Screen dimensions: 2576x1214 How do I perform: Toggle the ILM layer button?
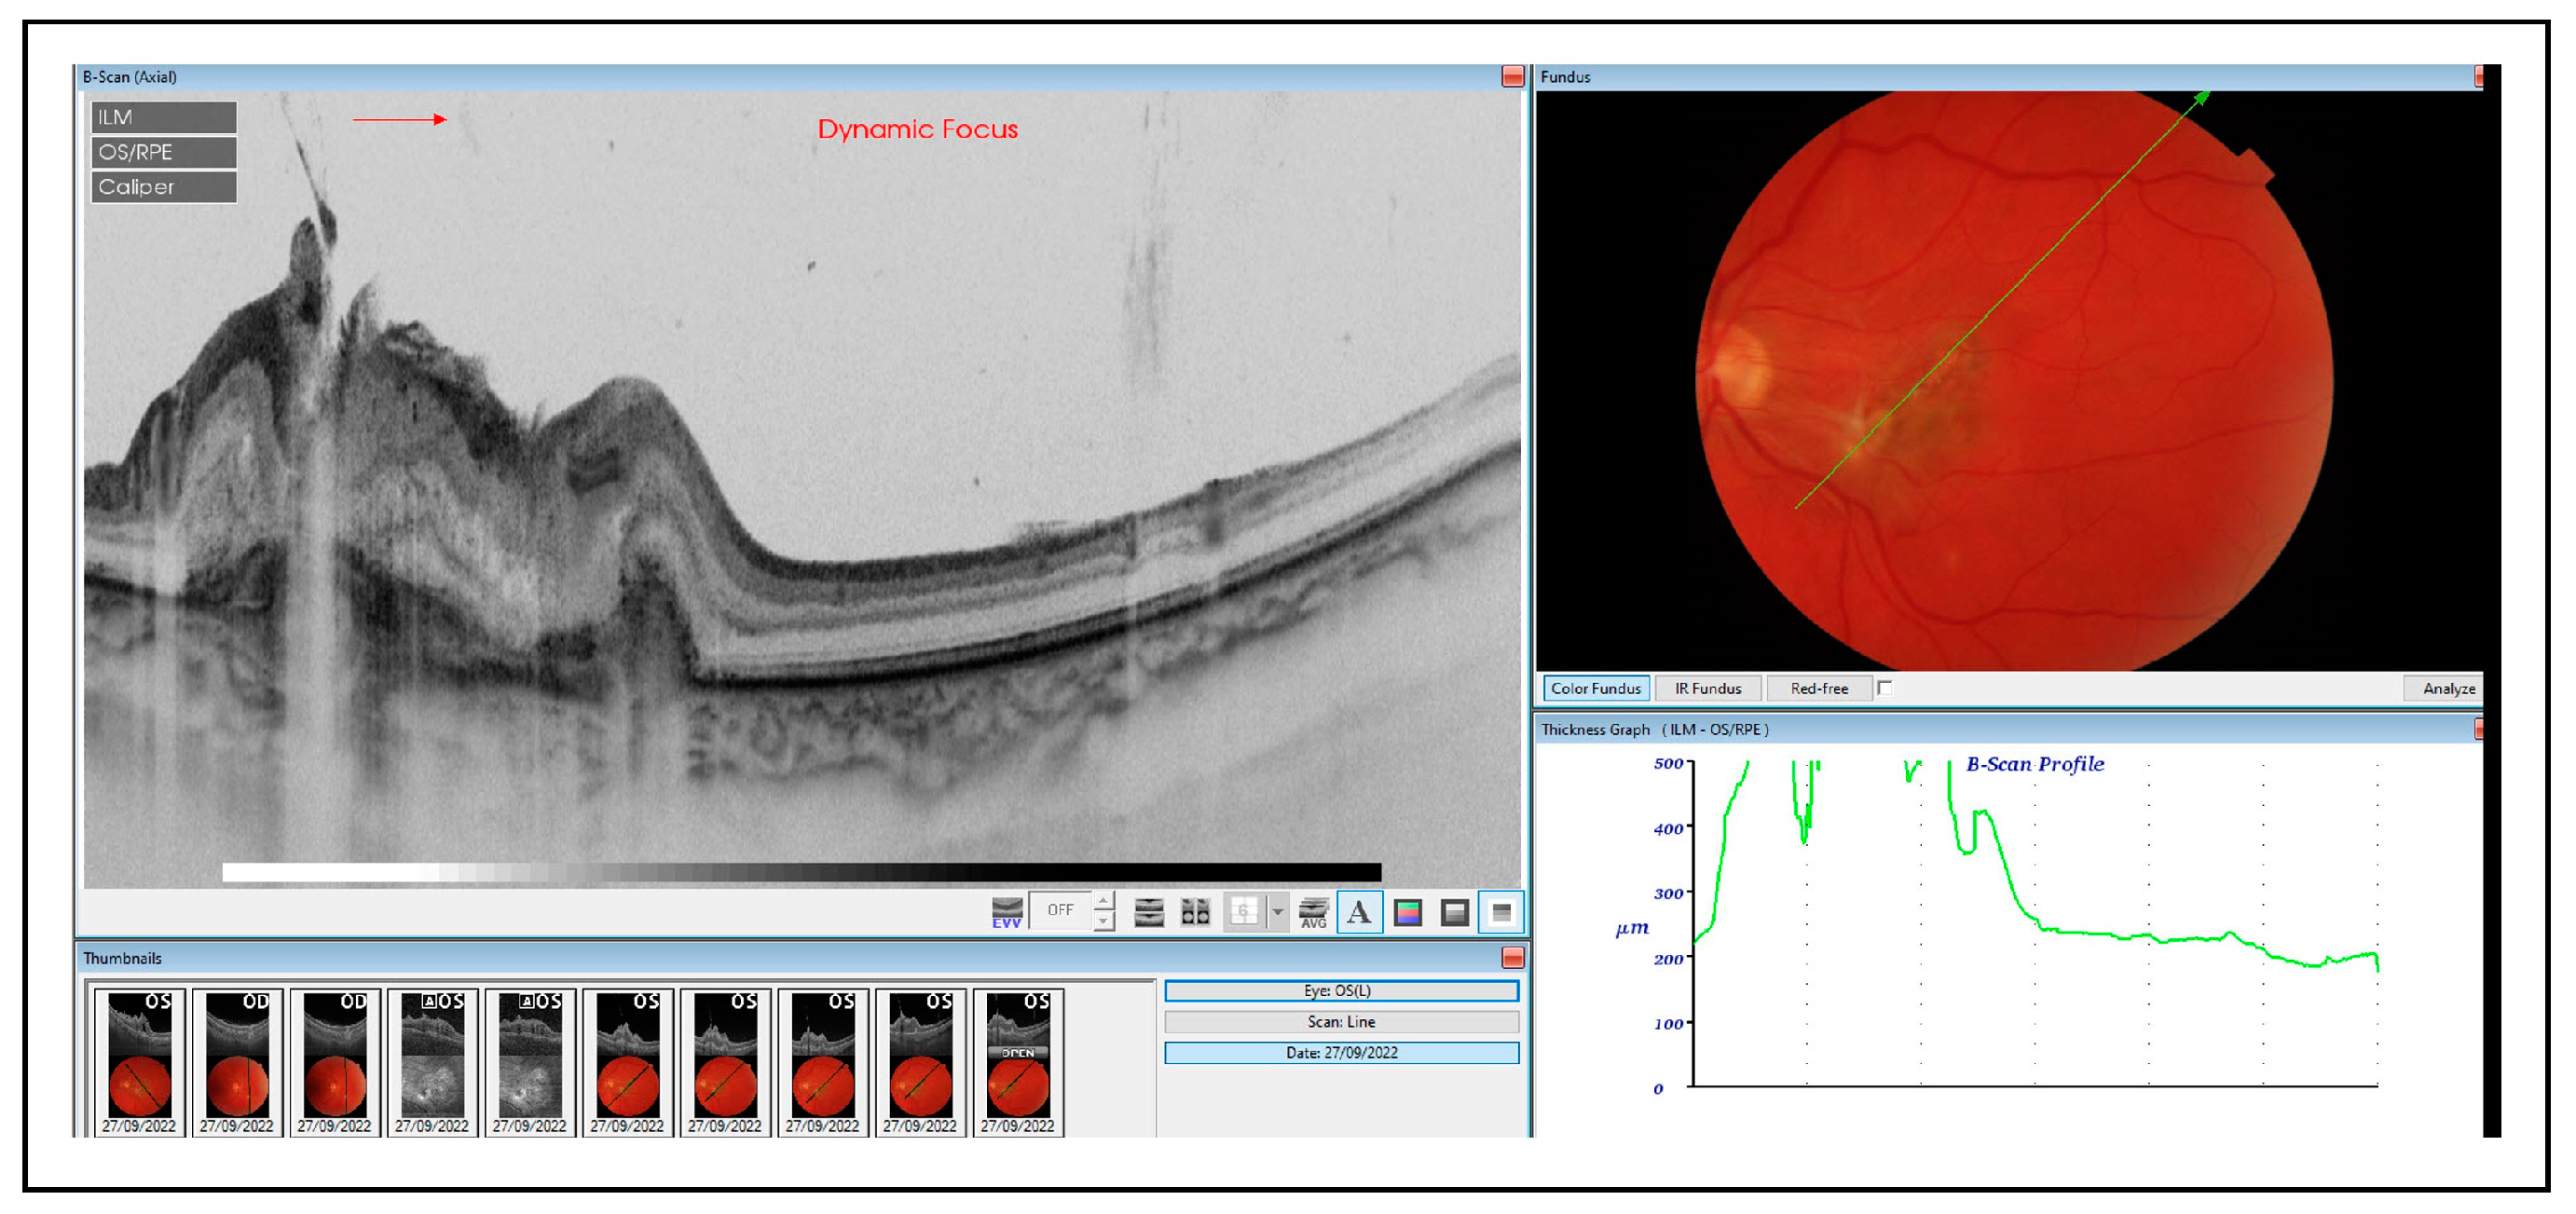pyautogui.click(x=164, y=117)
